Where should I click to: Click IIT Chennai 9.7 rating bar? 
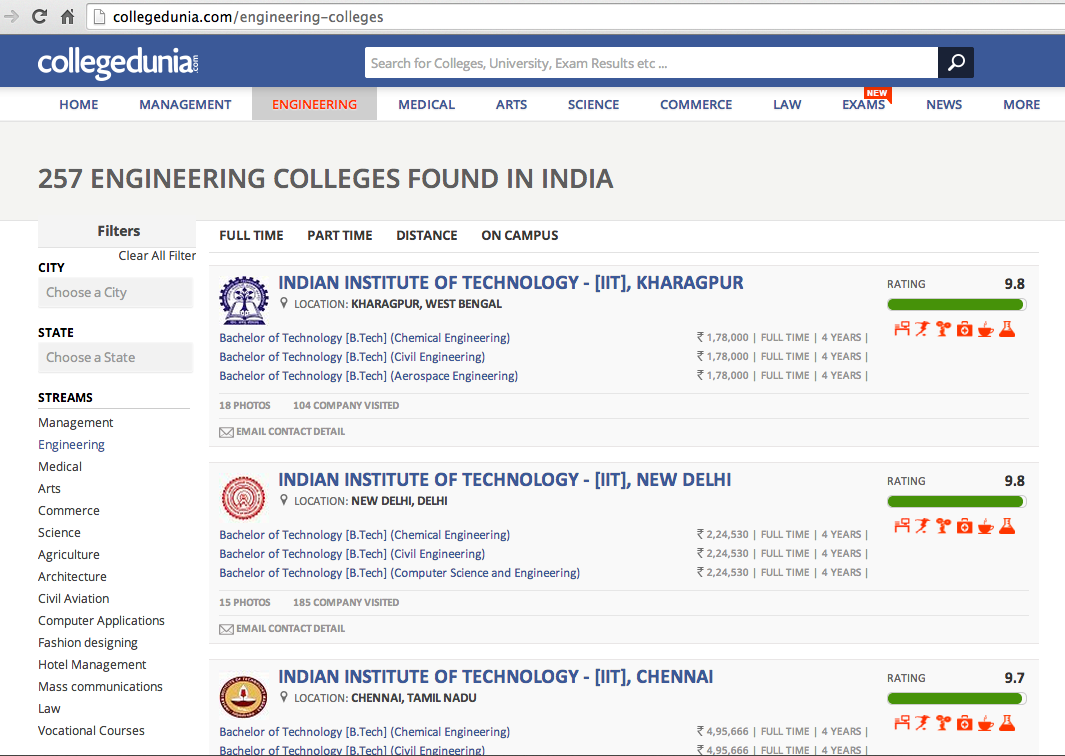(956, 698)
